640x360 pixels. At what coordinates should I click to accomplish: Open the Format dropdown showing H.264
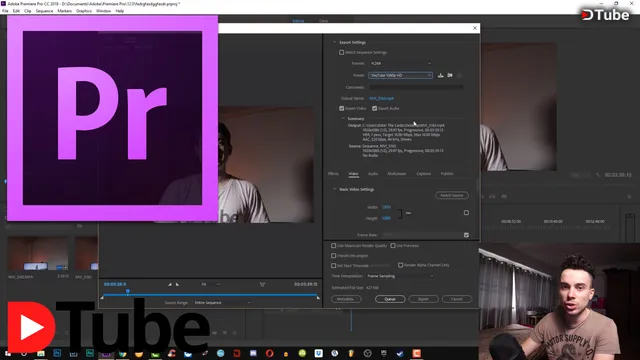pos(400,64)
